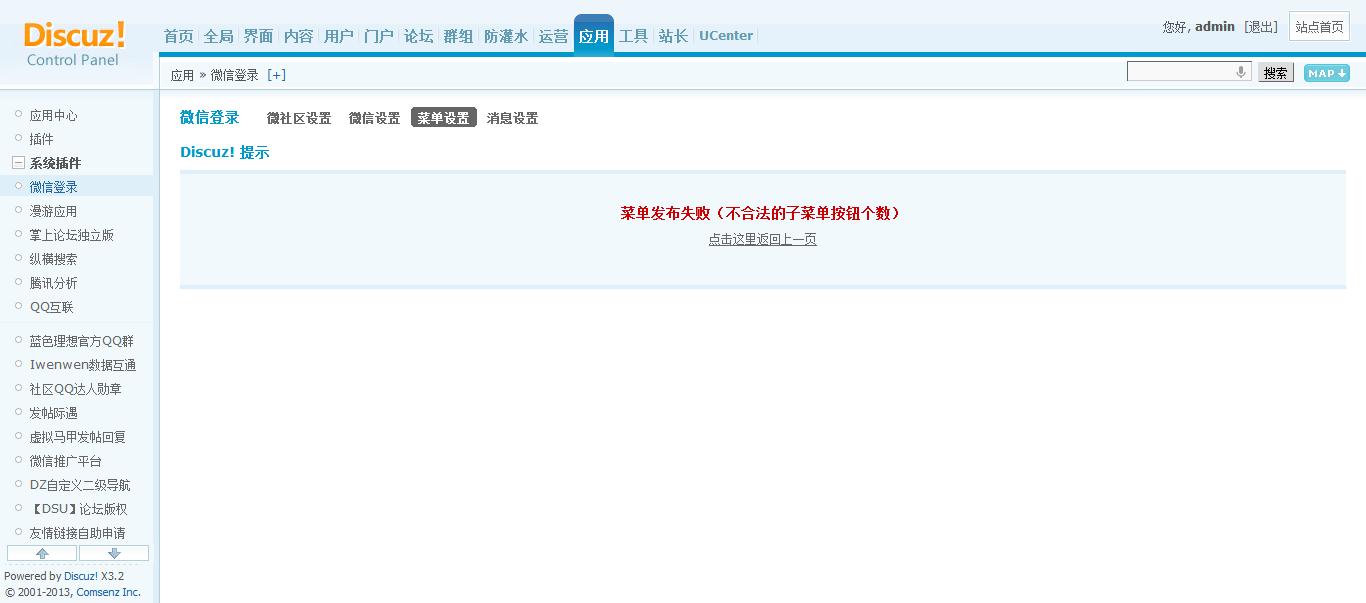The height and width of the screenshot is (603, 1366).
Task: Click the 站点首页 button
Action: pos(1320,27)
